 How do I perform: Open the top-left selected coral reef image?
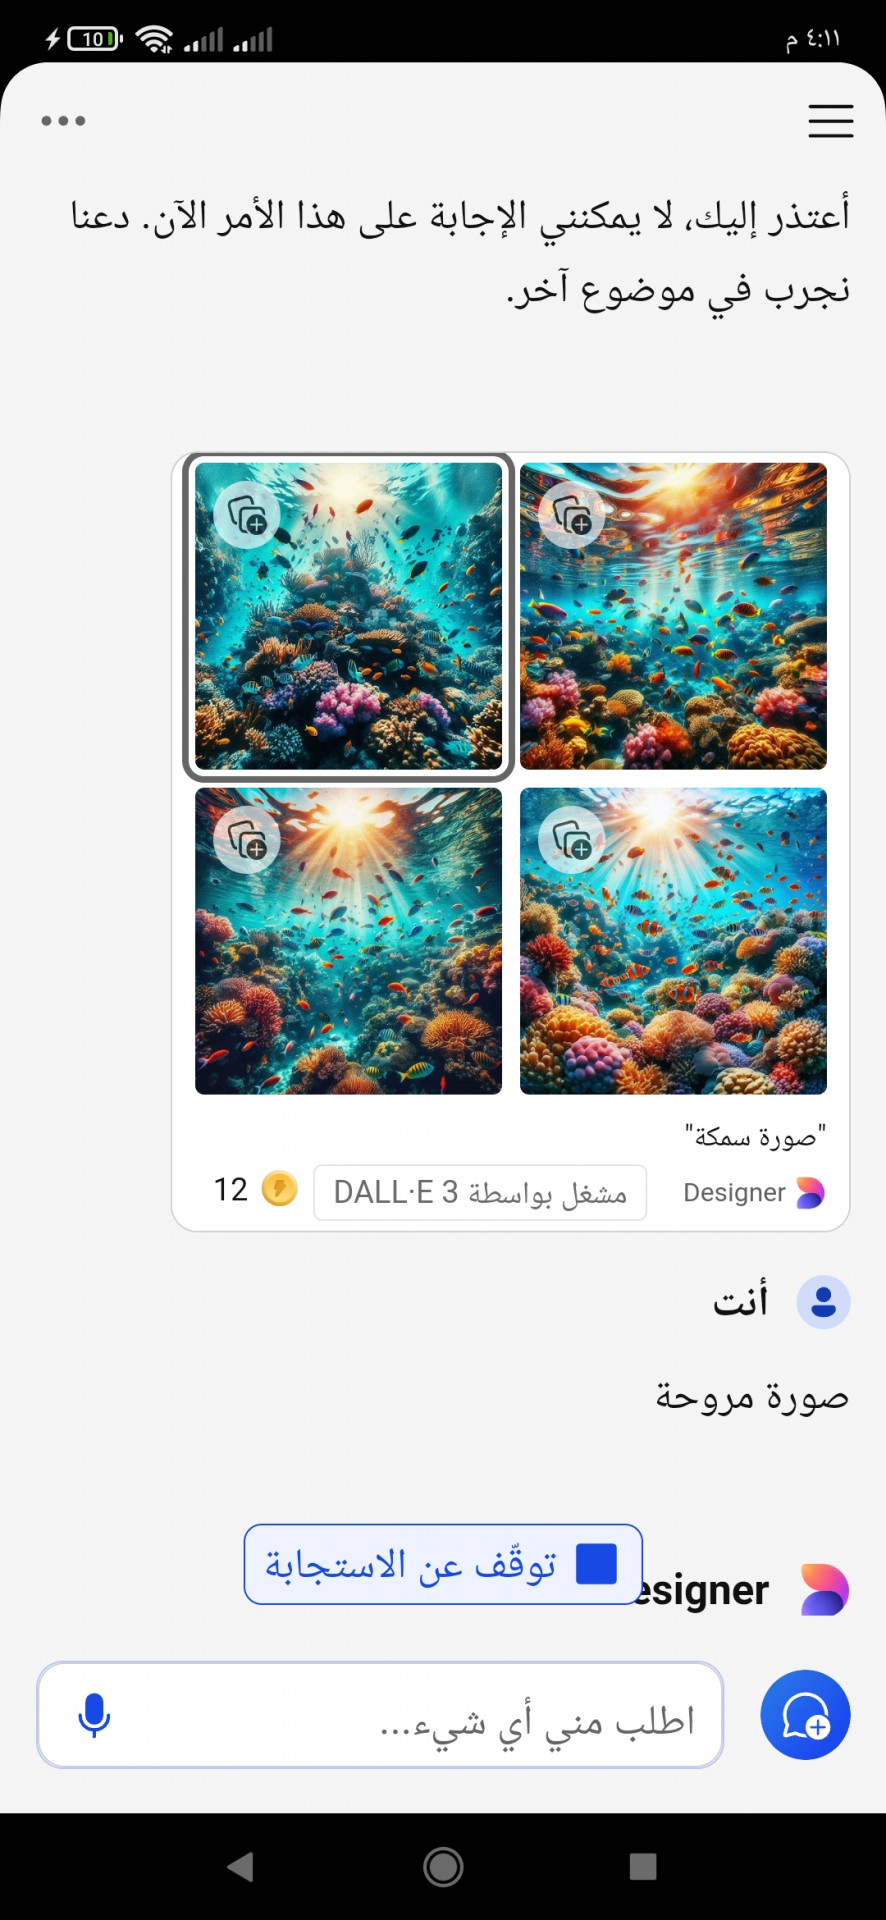click(x=348, y=616)
